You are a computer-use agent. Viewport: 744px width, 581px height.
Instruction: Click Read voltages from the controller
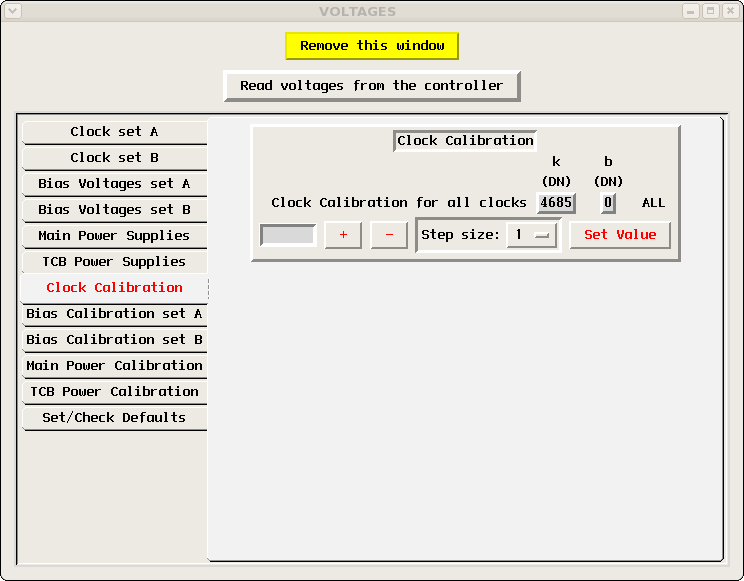tap(372, 86)
